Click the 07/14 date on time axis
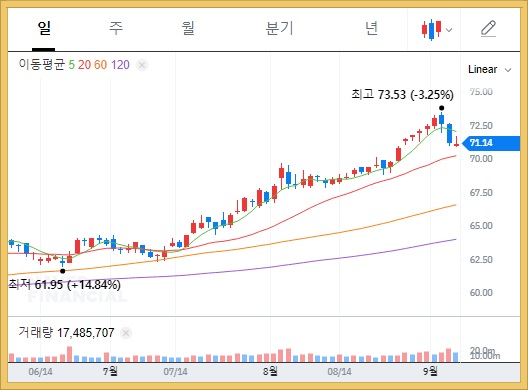Image resolution: width=528 pixels, height=390 pixels. tap(175, 372)
